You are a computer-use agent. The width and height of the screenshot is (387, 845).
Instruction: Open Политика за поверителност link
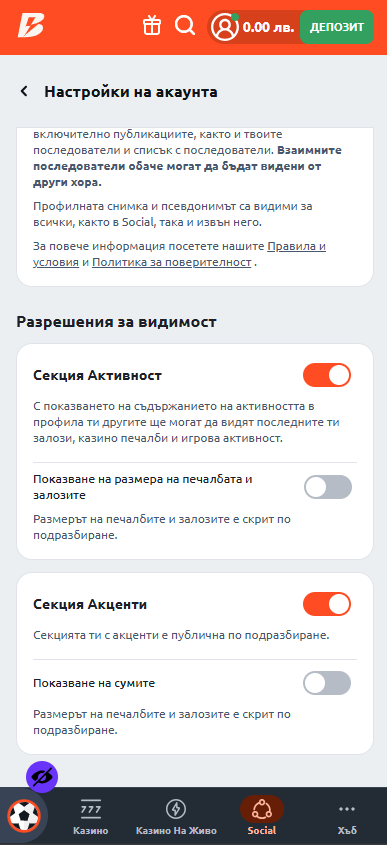(x=171, y=263)
